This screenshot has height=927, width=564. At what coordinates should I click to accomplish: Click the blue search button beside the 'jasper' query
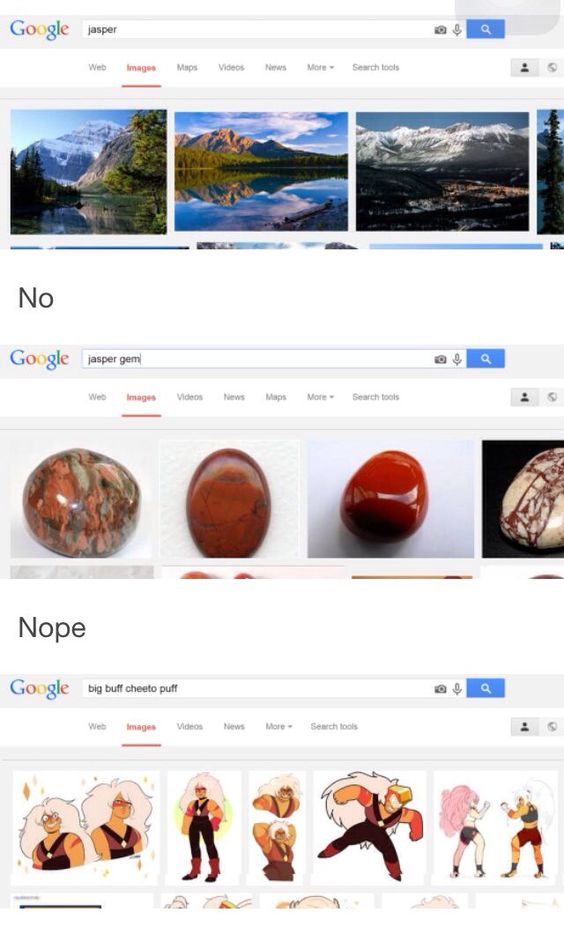pyautogui.click(x=485, y=29)
